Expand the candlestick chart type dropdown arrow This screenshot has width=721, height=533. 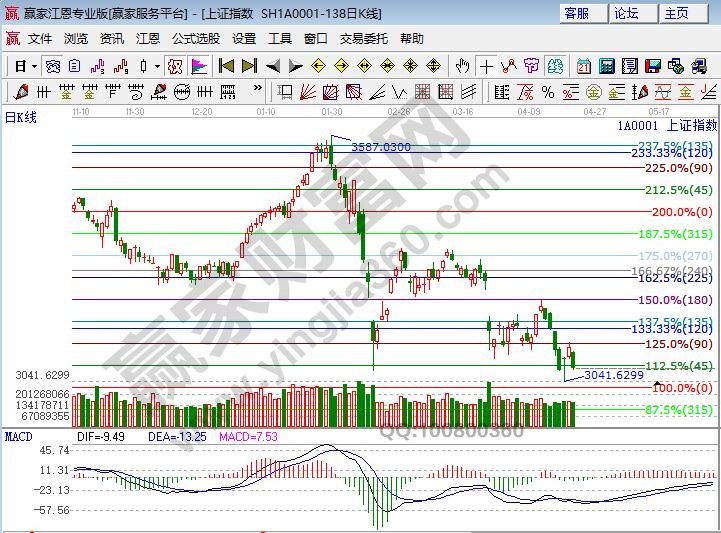(x=156, y=66)
